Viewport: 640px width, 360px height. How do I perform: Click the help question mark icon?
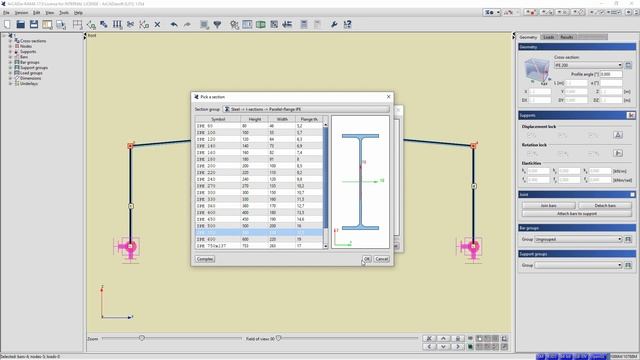[347, 24]
